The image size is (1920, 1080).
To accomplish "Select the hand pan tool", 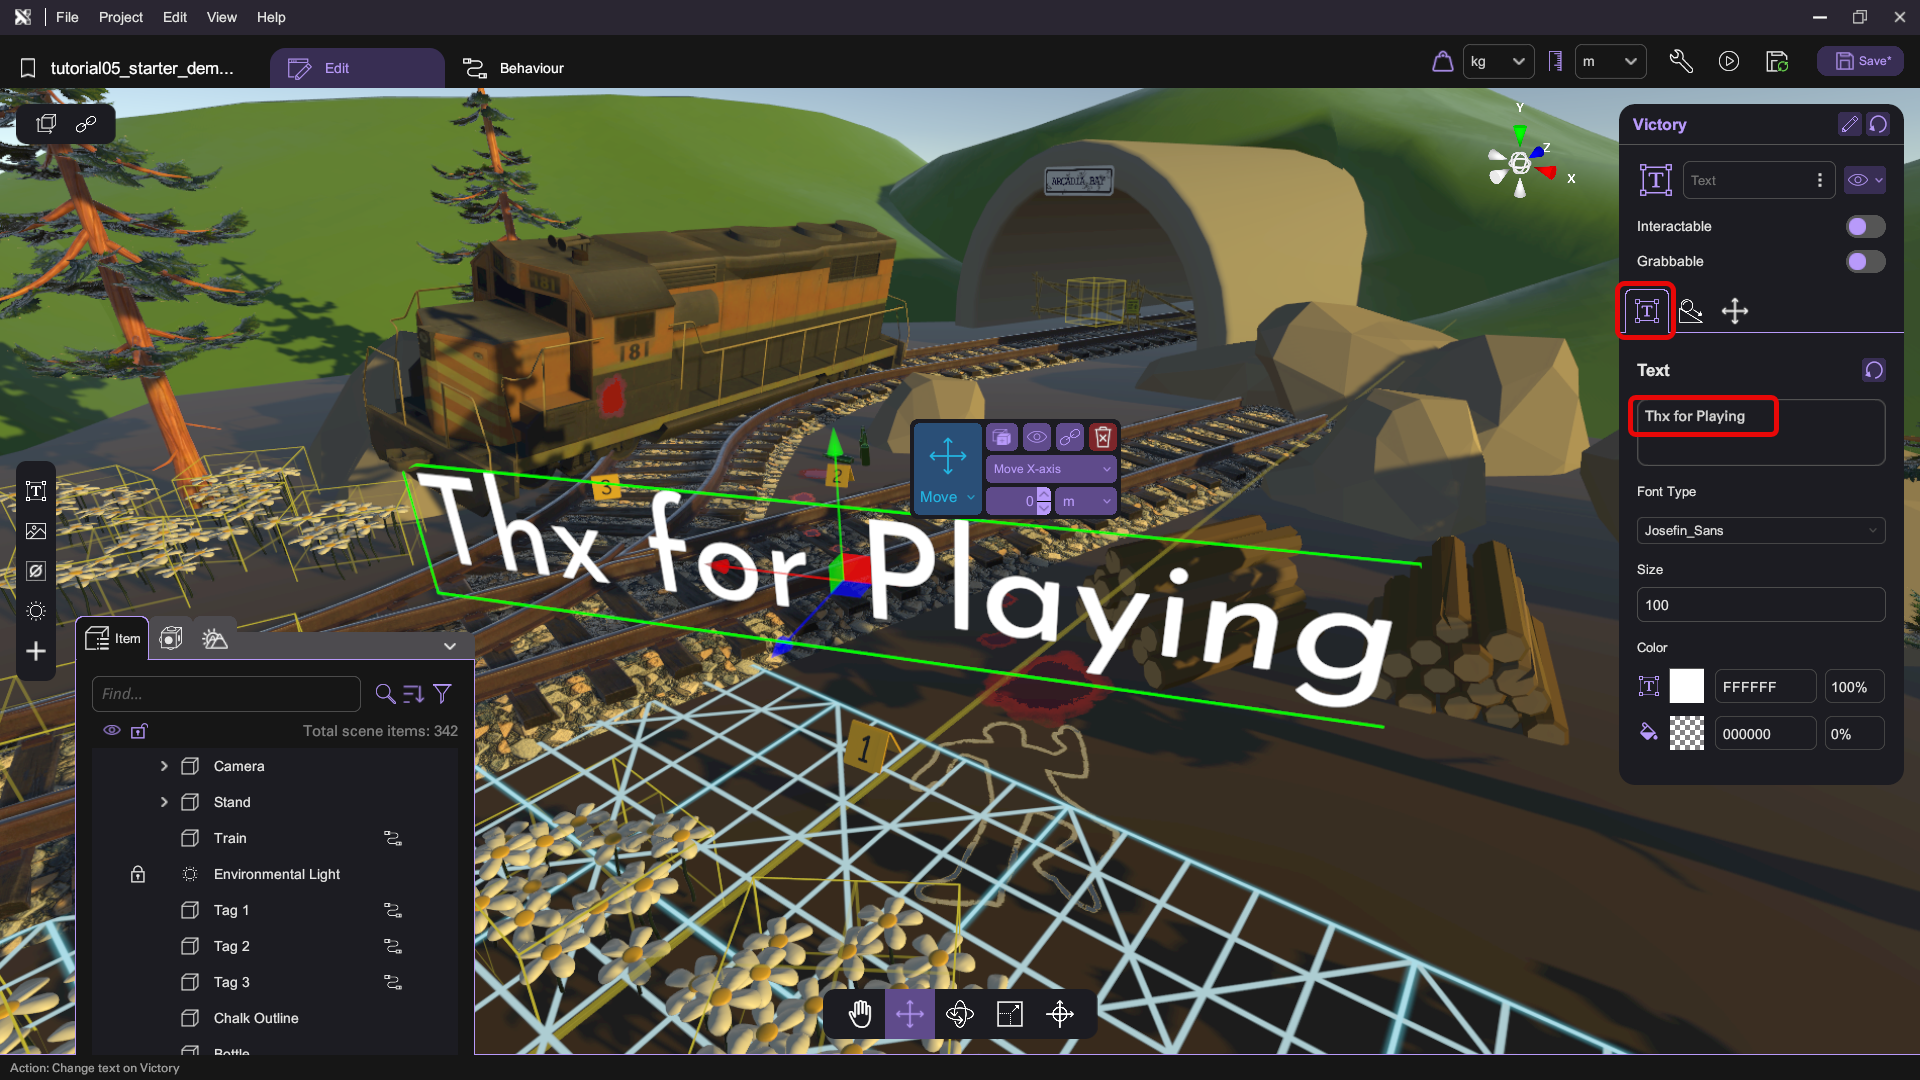I will tap(860, 1014).
